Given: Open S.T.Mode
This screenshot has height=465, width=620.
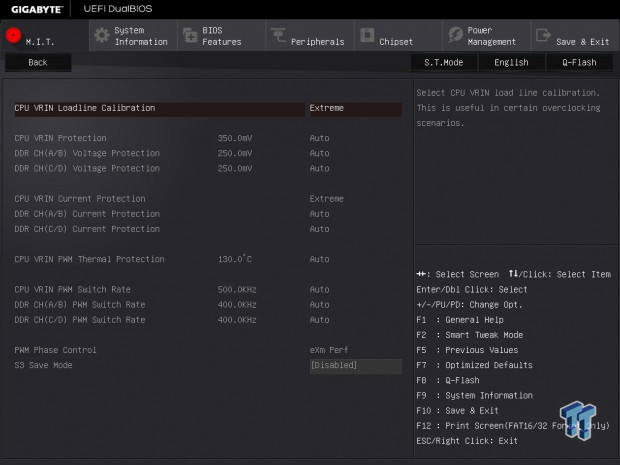Looking at the screenshot, I should coord(444,62).
